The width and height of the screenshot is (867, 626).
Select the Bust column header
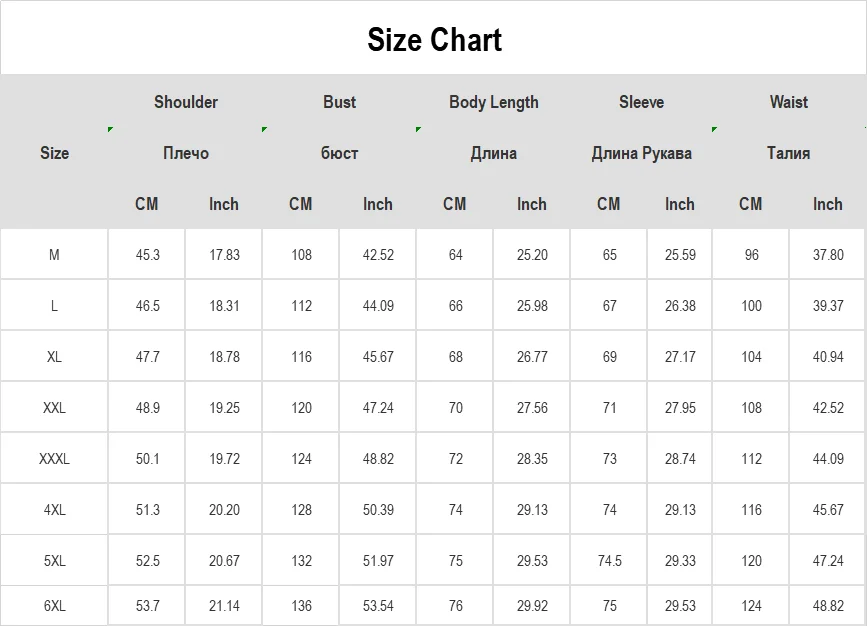click(x=339, y=102)
